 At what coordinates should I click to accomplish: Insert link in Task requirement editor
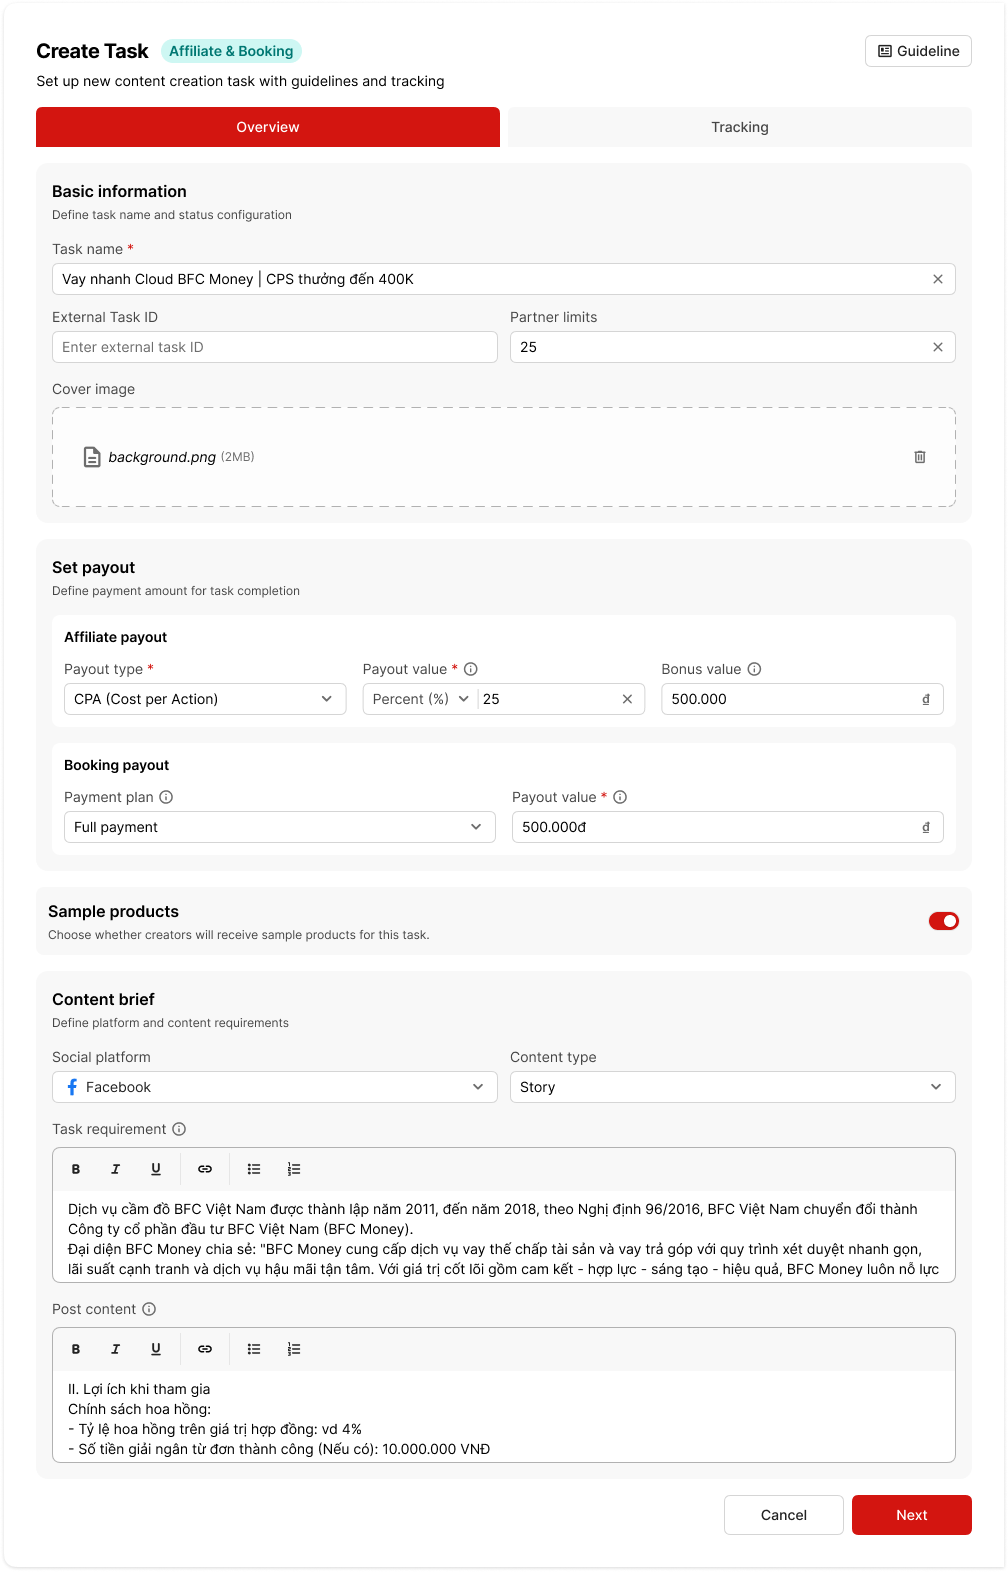point(205,1169)
